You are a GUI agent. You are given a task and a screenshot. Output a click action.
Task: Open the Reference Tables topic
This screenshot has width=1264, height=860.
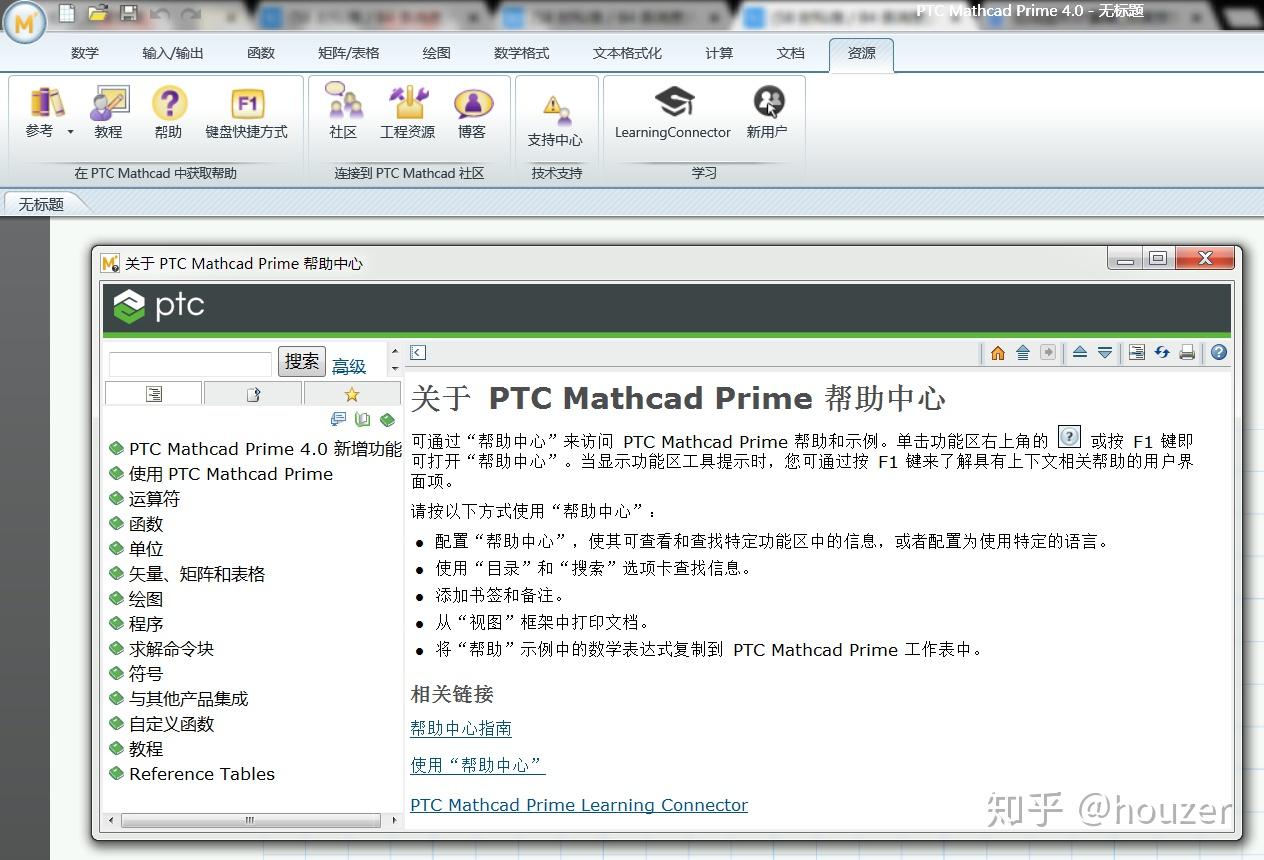click(x=202, y=774)
